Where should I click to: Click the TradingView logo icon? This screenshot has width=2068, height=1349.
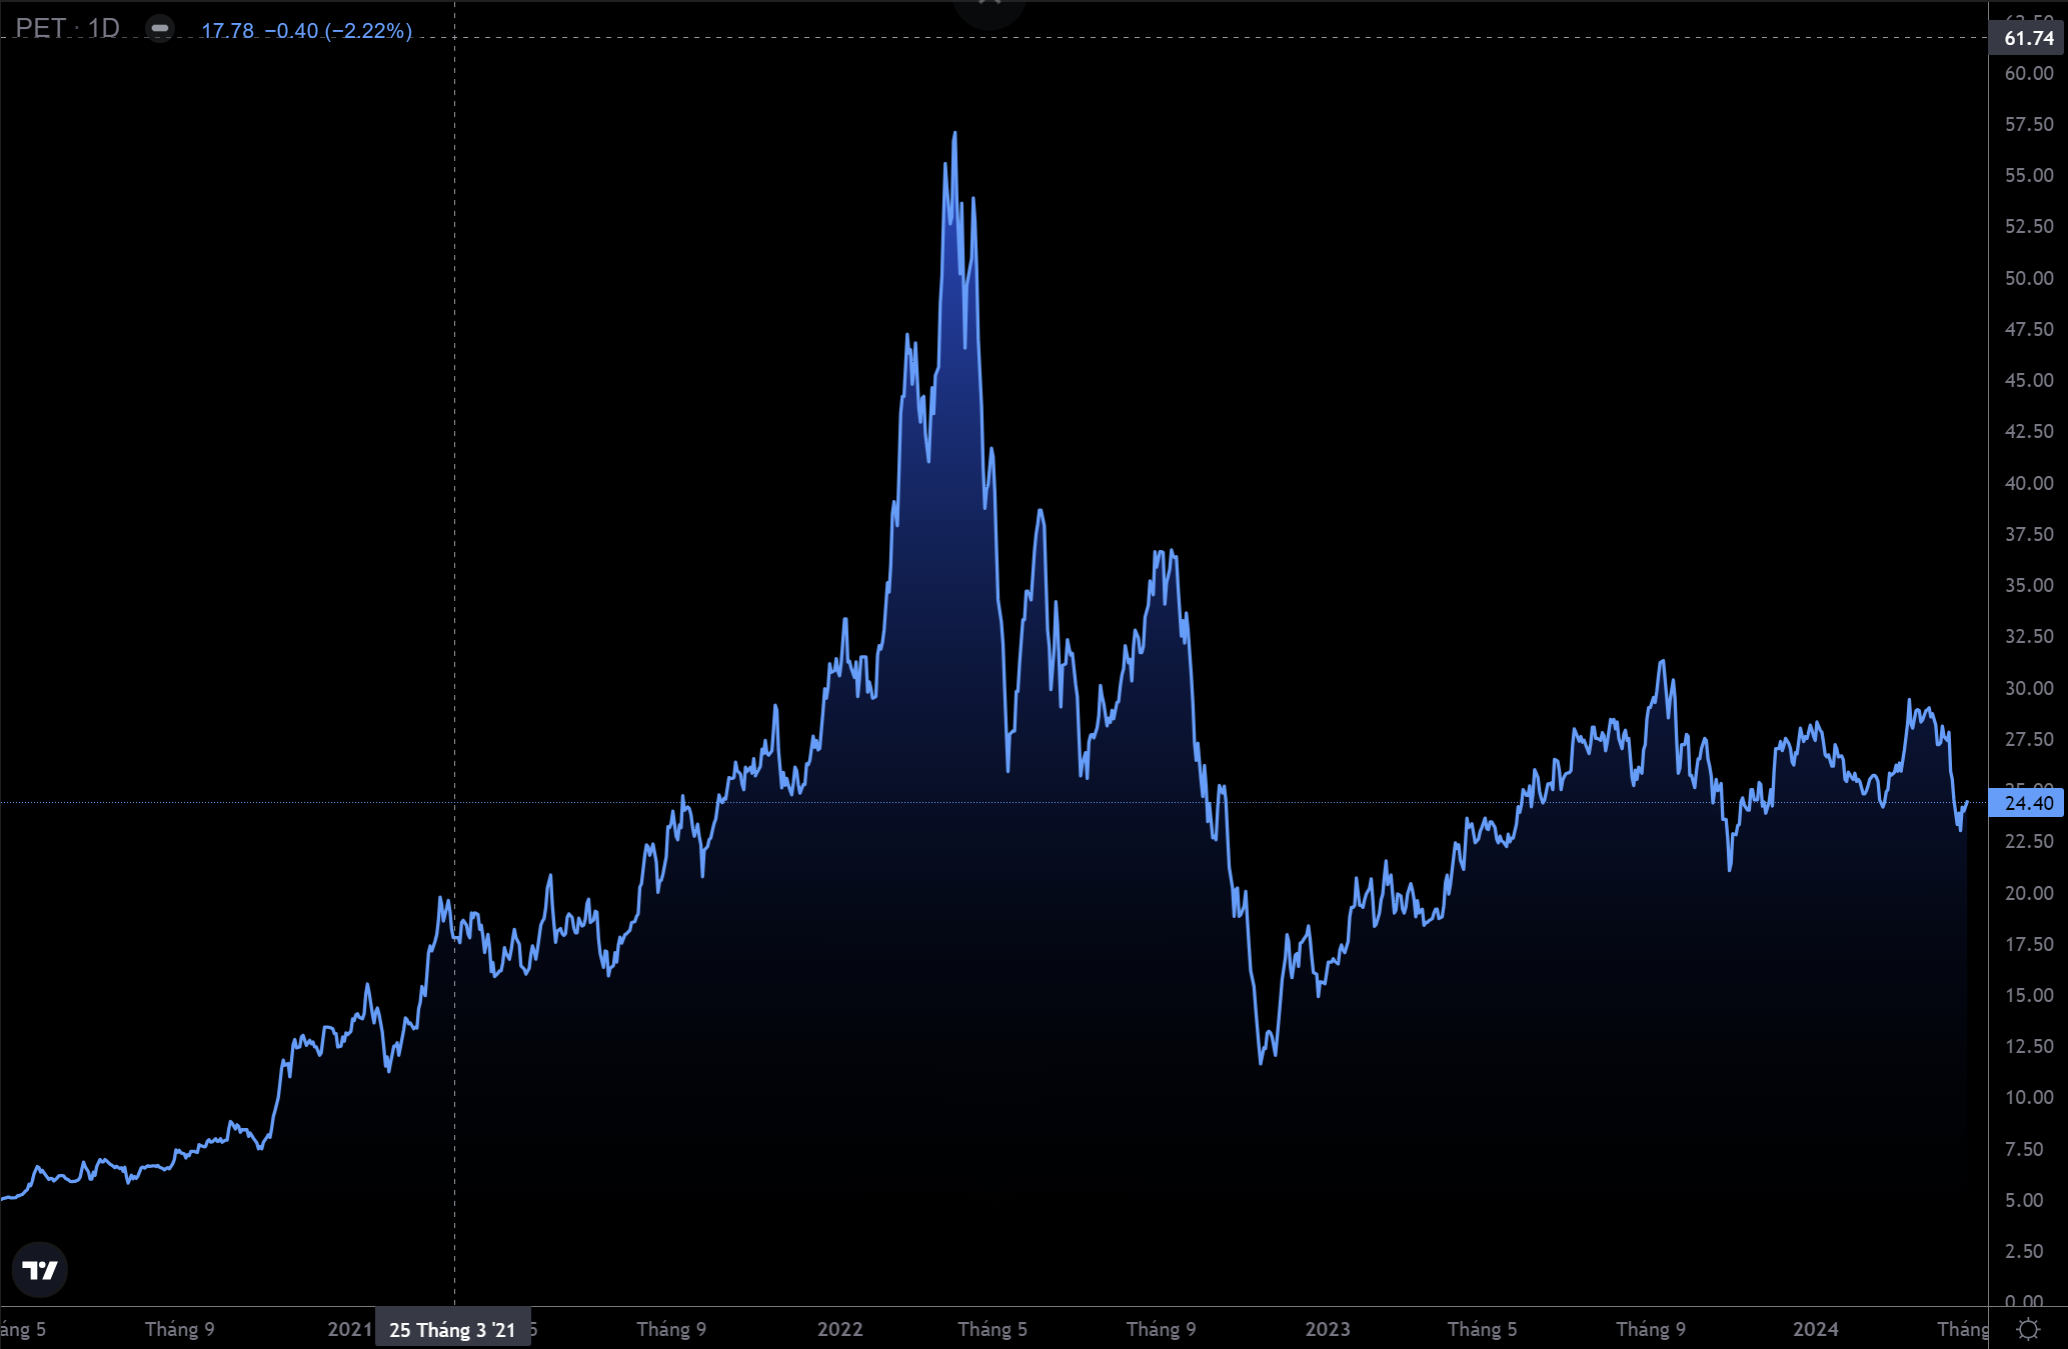click(40, 1270)
